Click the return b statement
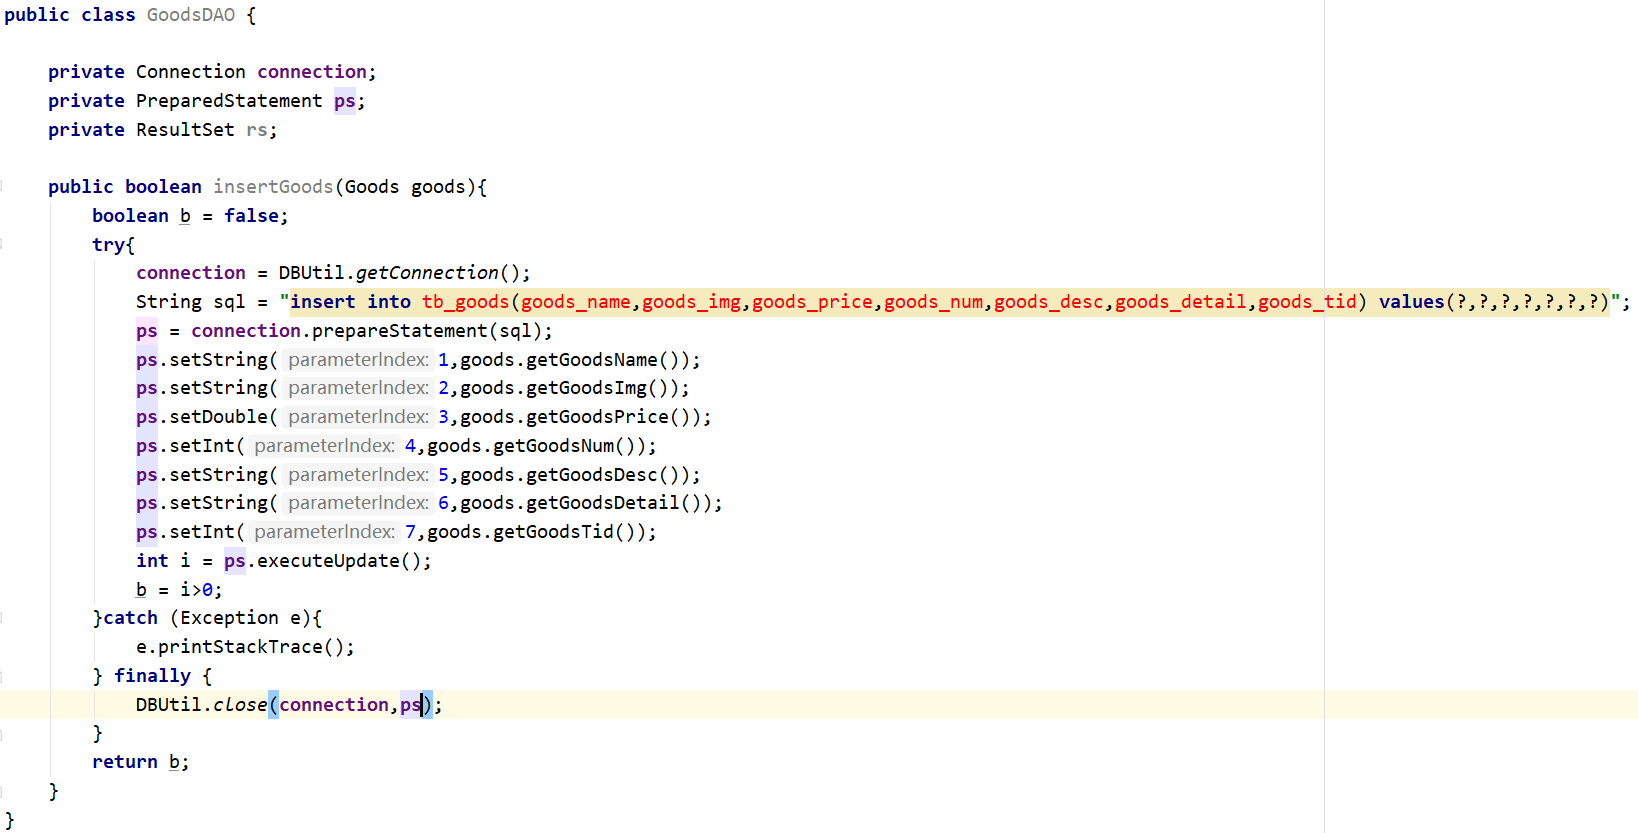The width and height of the screenshot is (1638, 833). (x=139, y=762)
